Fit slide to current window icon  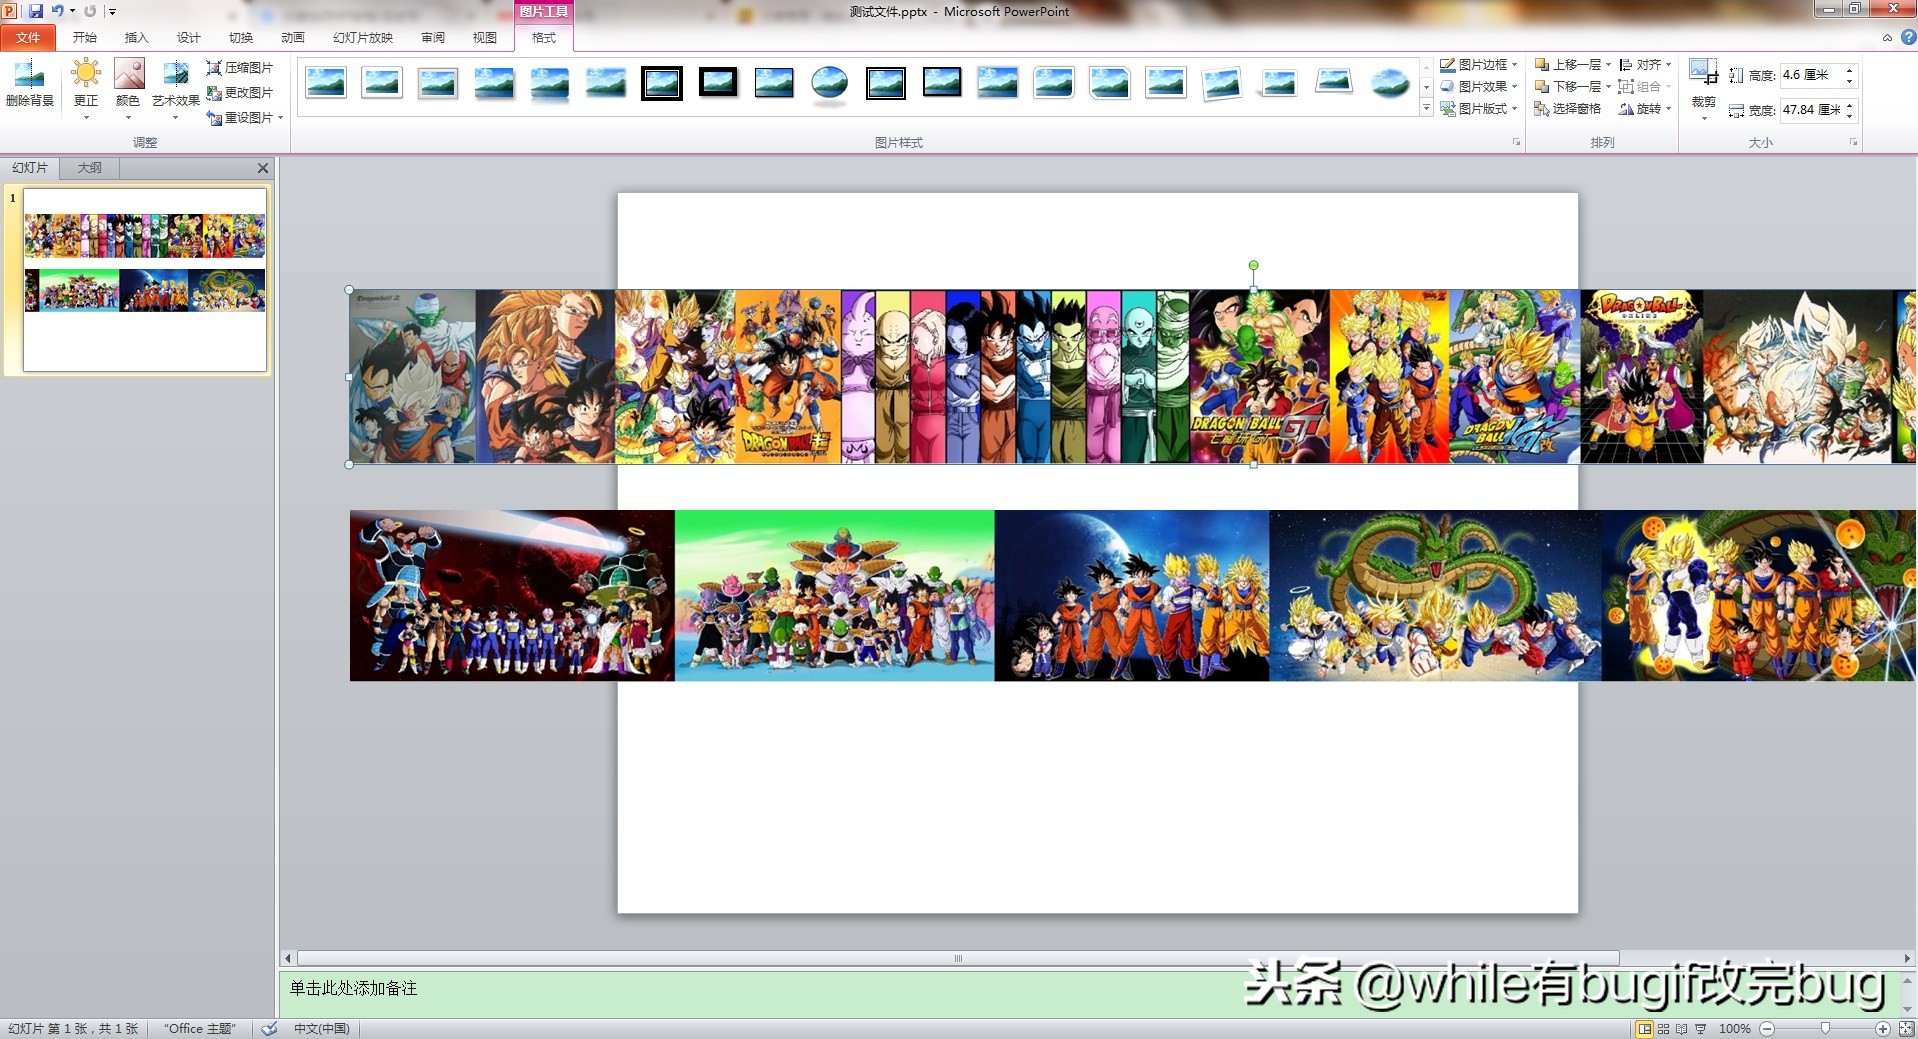click(1905, 1029)
